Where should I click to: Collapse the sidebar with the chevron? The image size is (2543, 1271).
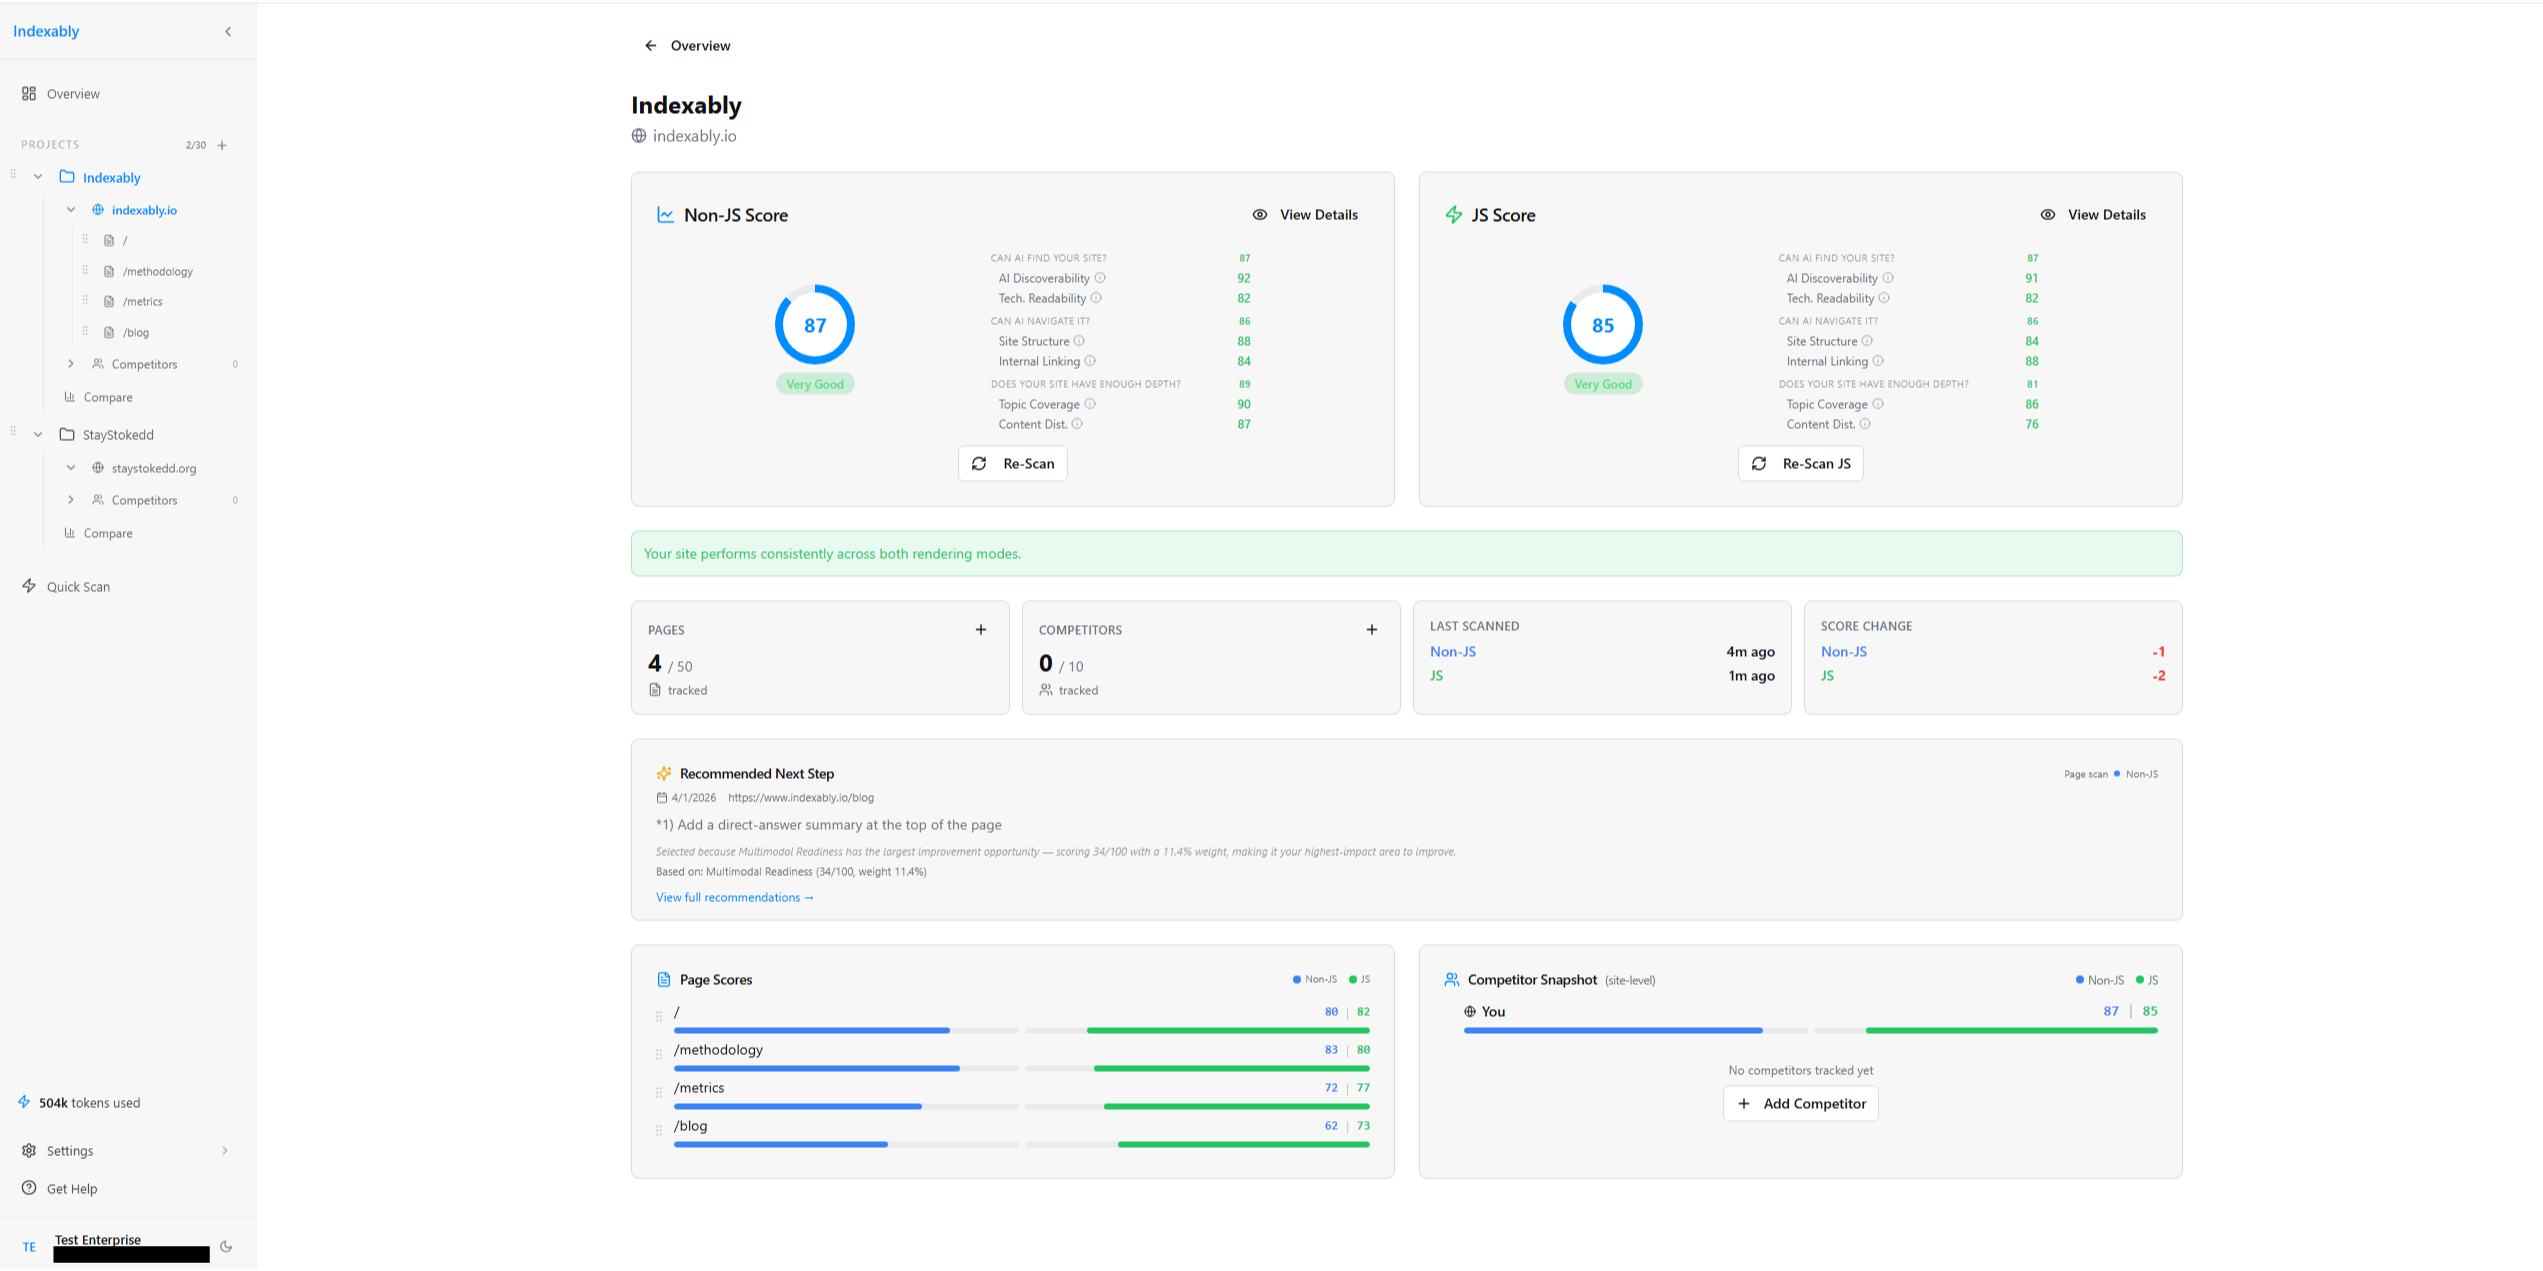pyautogui.click(x=228, y=31)
